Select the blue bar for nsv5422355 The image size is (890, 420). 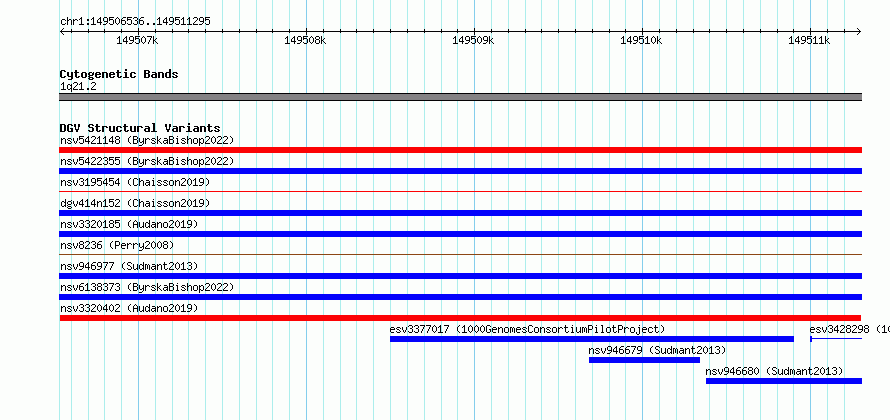[x=461, y=171]
